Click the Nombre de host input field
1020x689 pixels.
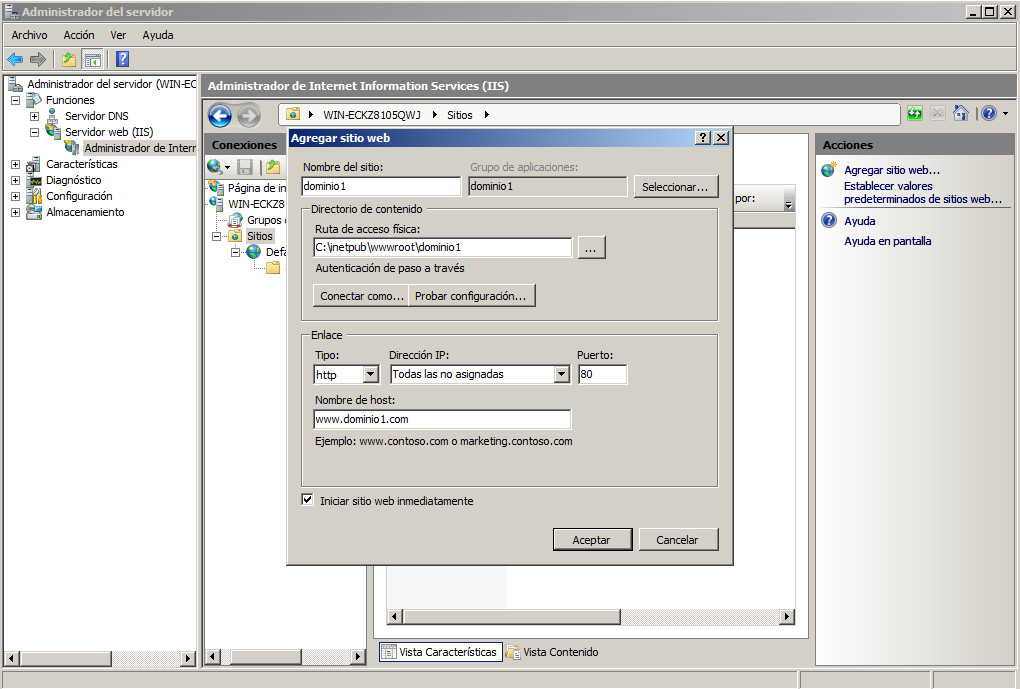pyautogui.click(x=441, y=419)
